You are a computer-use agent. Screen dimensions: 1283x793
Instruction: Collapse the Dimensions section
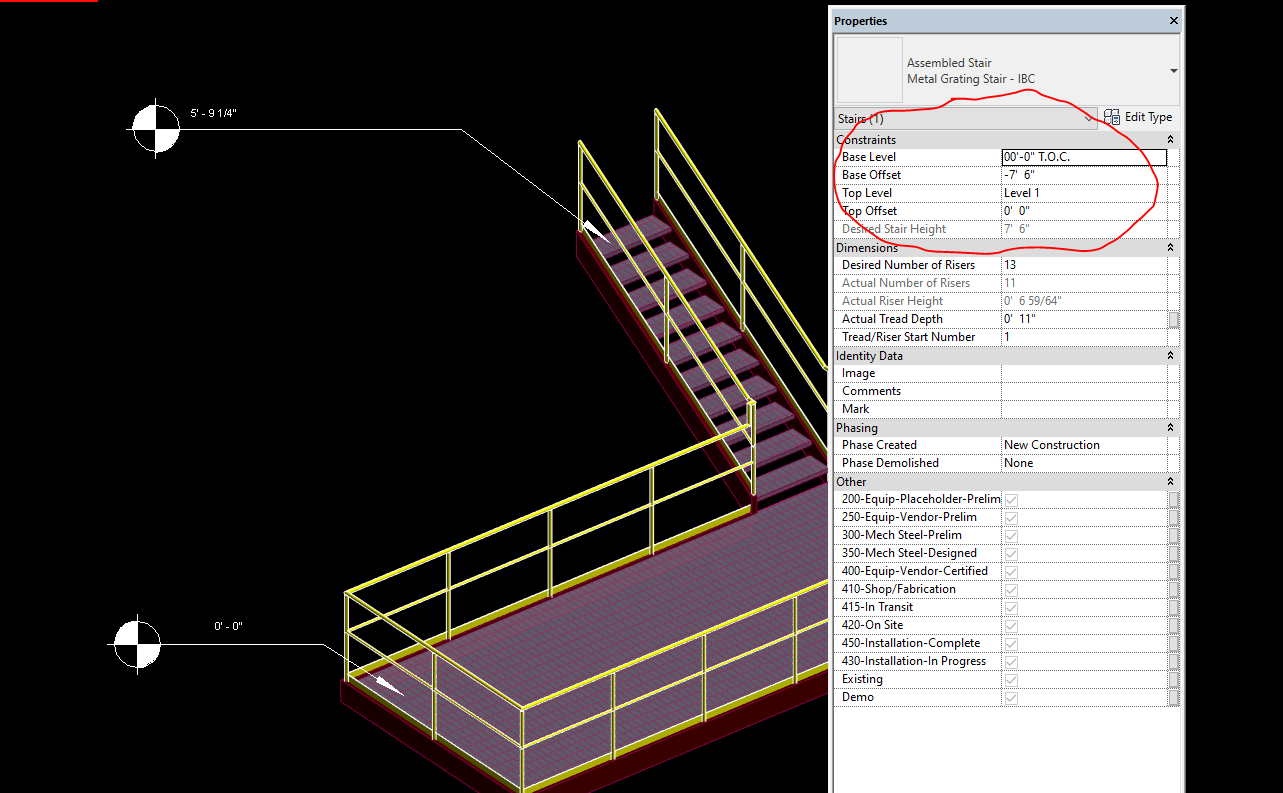(x=1169, y=247)
